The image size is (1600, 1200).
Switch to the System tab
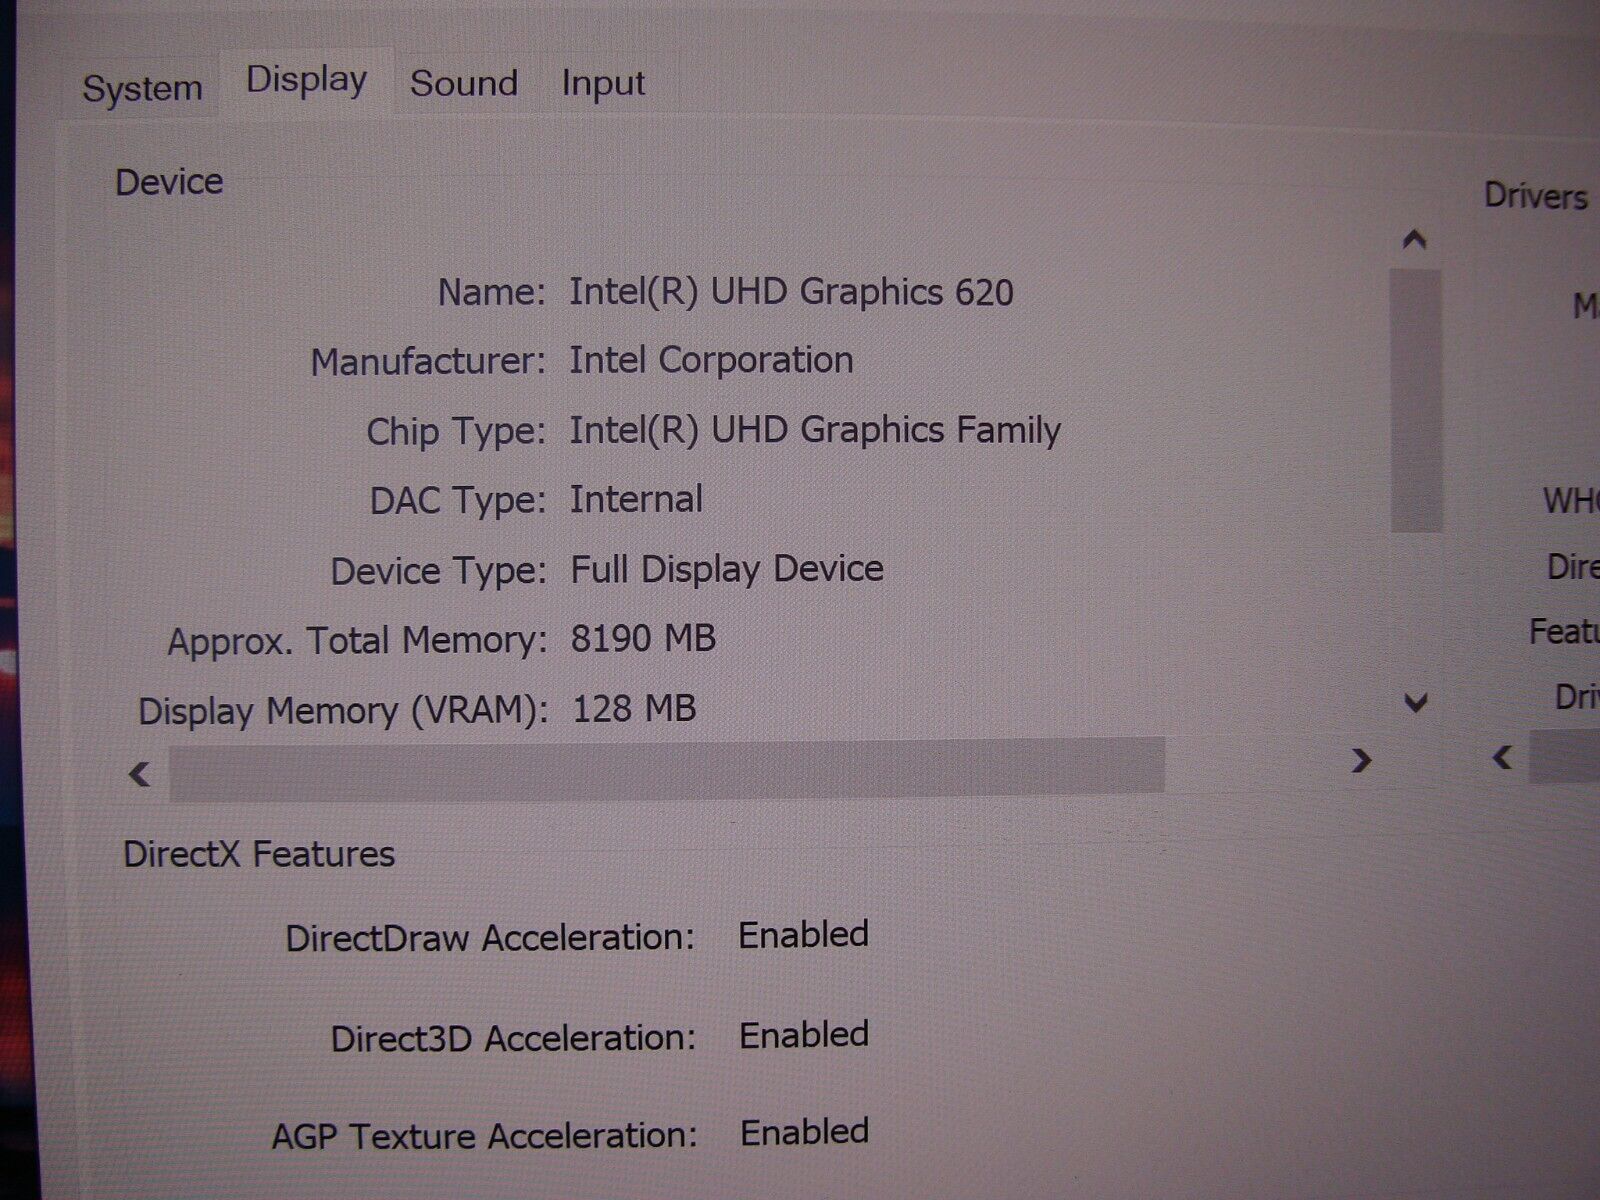[142, 88]
